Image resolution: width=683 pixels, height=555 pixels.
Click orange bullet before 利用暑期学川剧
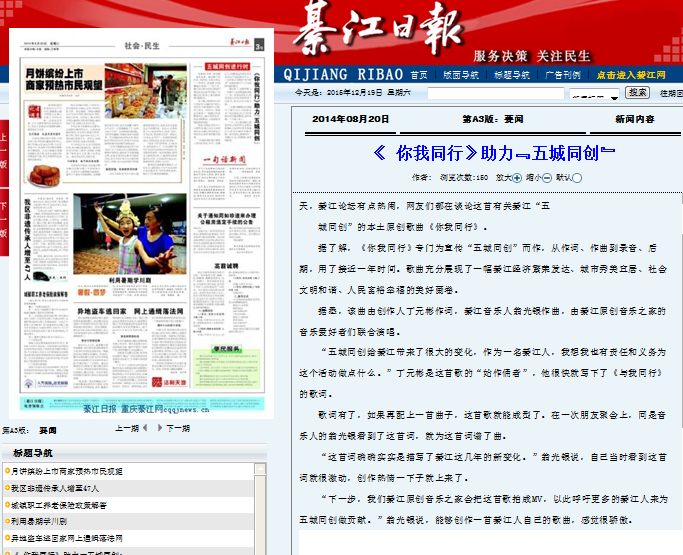click(7, 521)
